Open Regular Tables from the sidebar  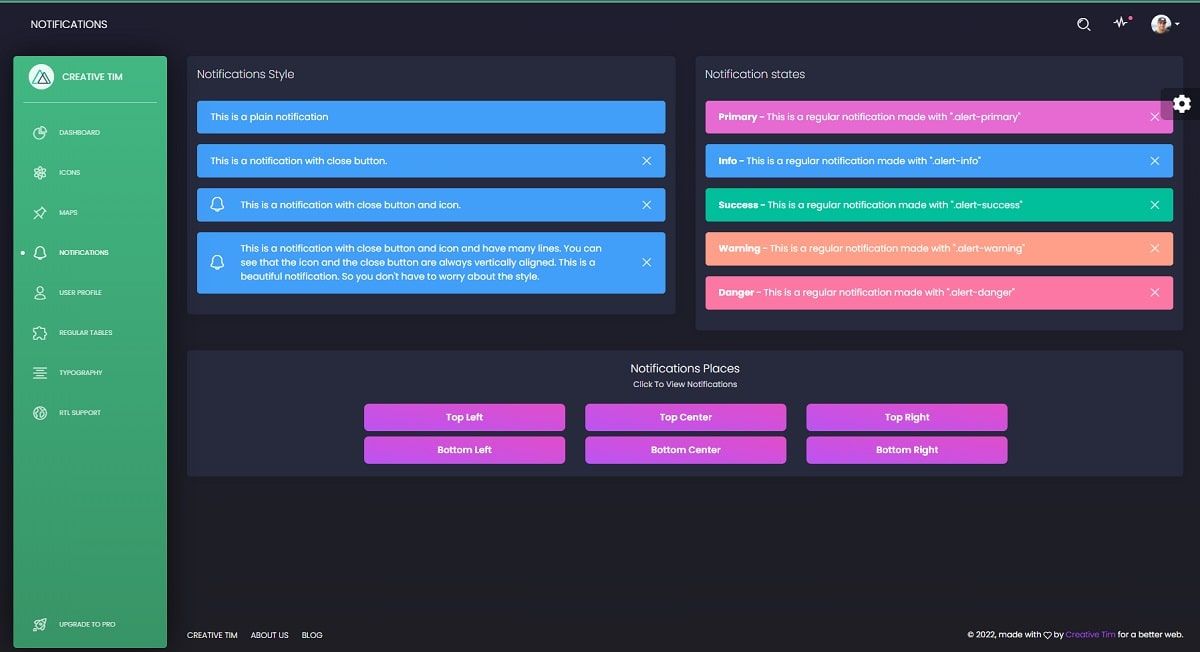[x=38, y=332]
